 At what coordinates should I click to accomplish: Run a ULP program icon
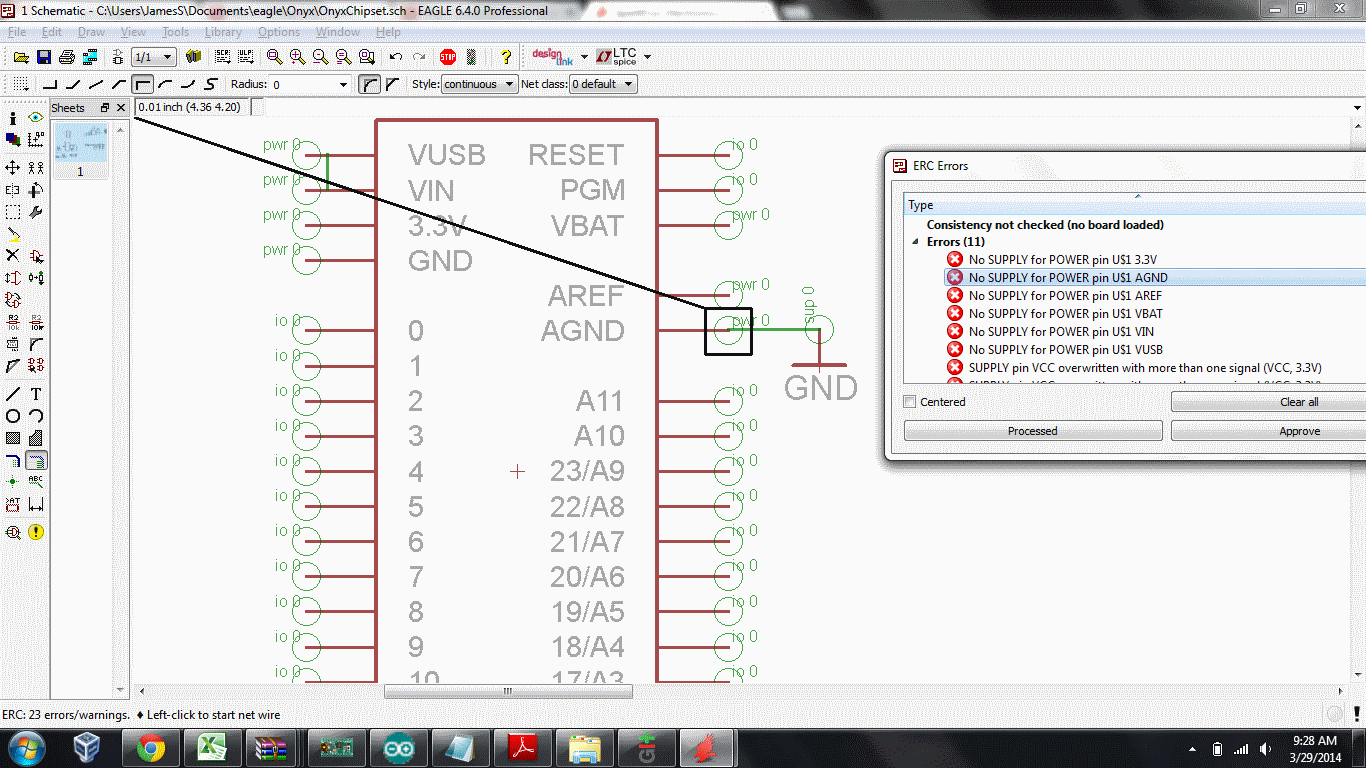tap(245, 57)
